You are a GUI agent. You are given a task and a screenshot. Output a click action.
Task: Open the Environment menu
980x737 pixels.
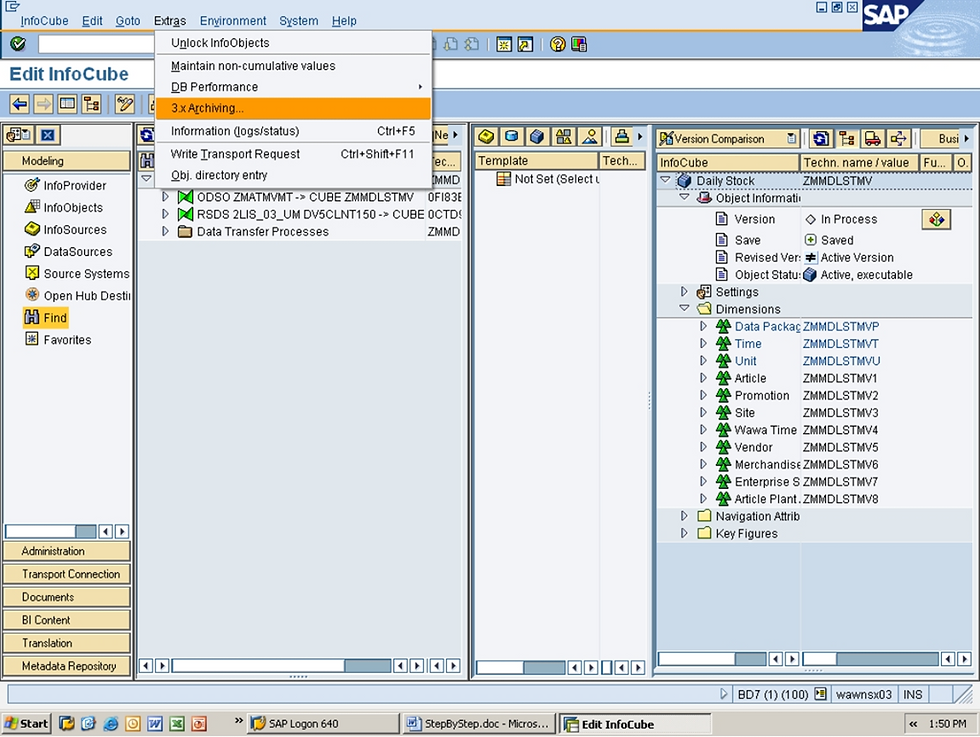pyautogui.click(x=232, y=21)
